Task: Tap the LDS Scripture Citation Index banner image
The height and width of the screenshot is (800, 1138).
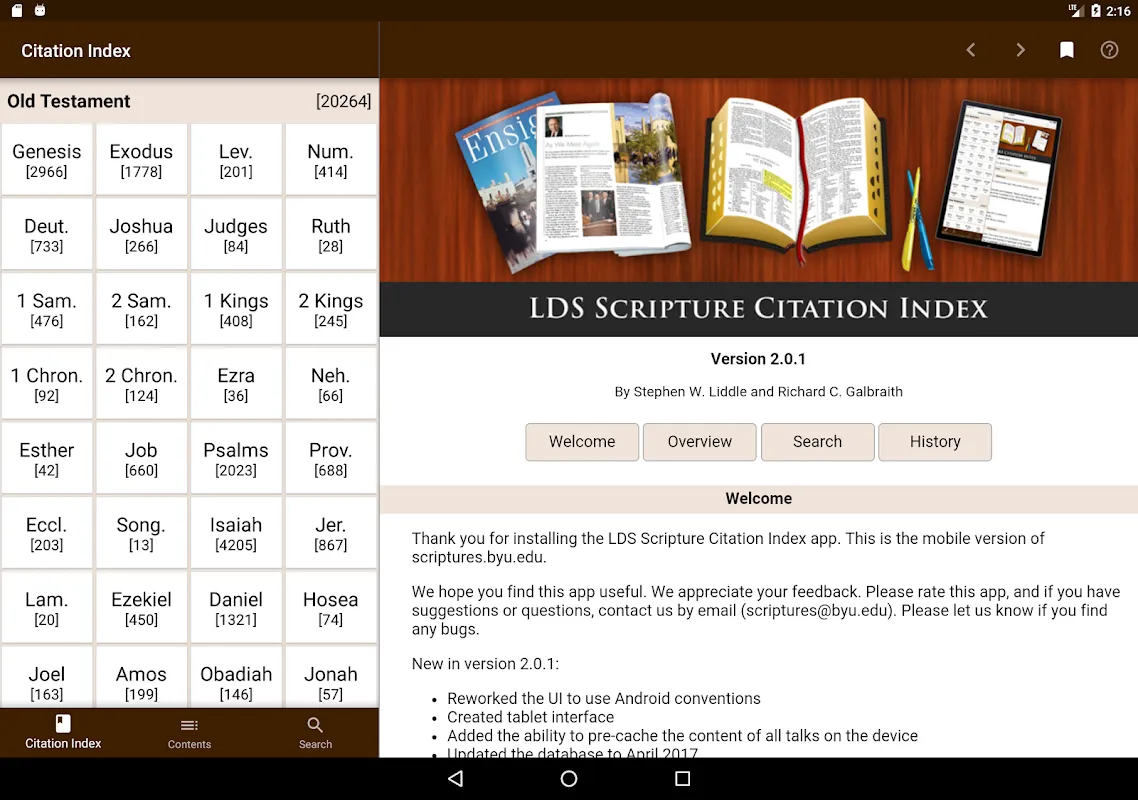Action: (758, 208)
